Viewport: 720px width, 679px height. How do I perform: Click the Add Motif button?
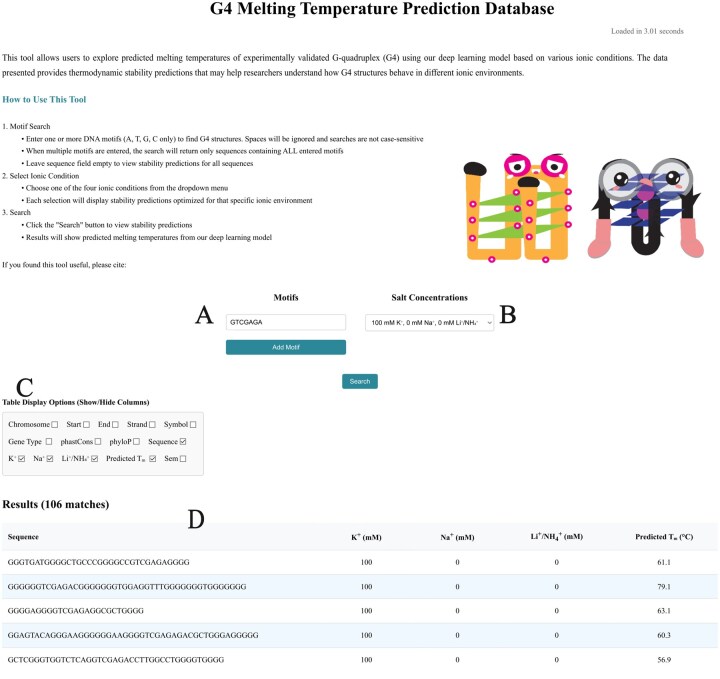click(286, 348)
